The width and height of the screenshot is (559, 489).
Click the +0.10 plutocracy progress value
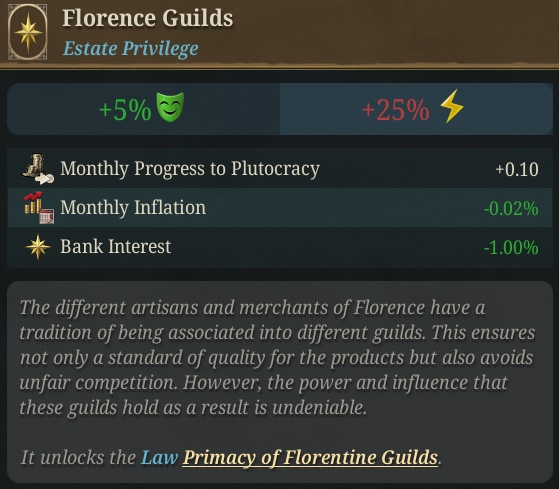pos(517,169)
